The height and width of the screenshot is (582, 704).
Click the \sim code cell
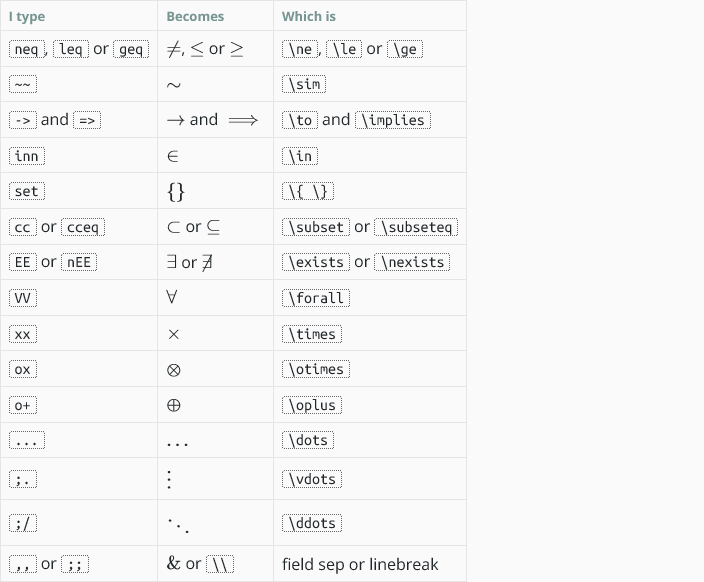click(x=304, y=85)
